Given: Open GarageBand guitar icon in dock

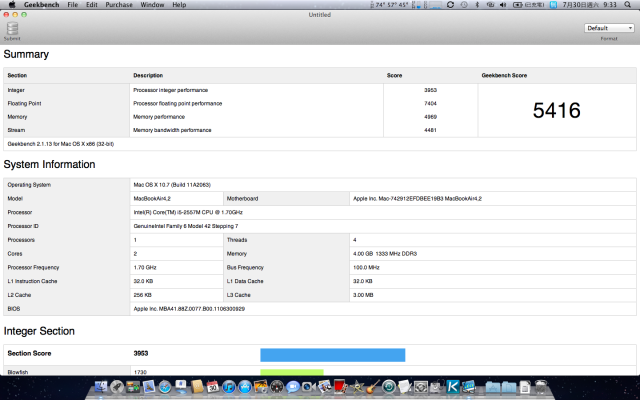Looking at the screenshot, I should click(372, 386).
